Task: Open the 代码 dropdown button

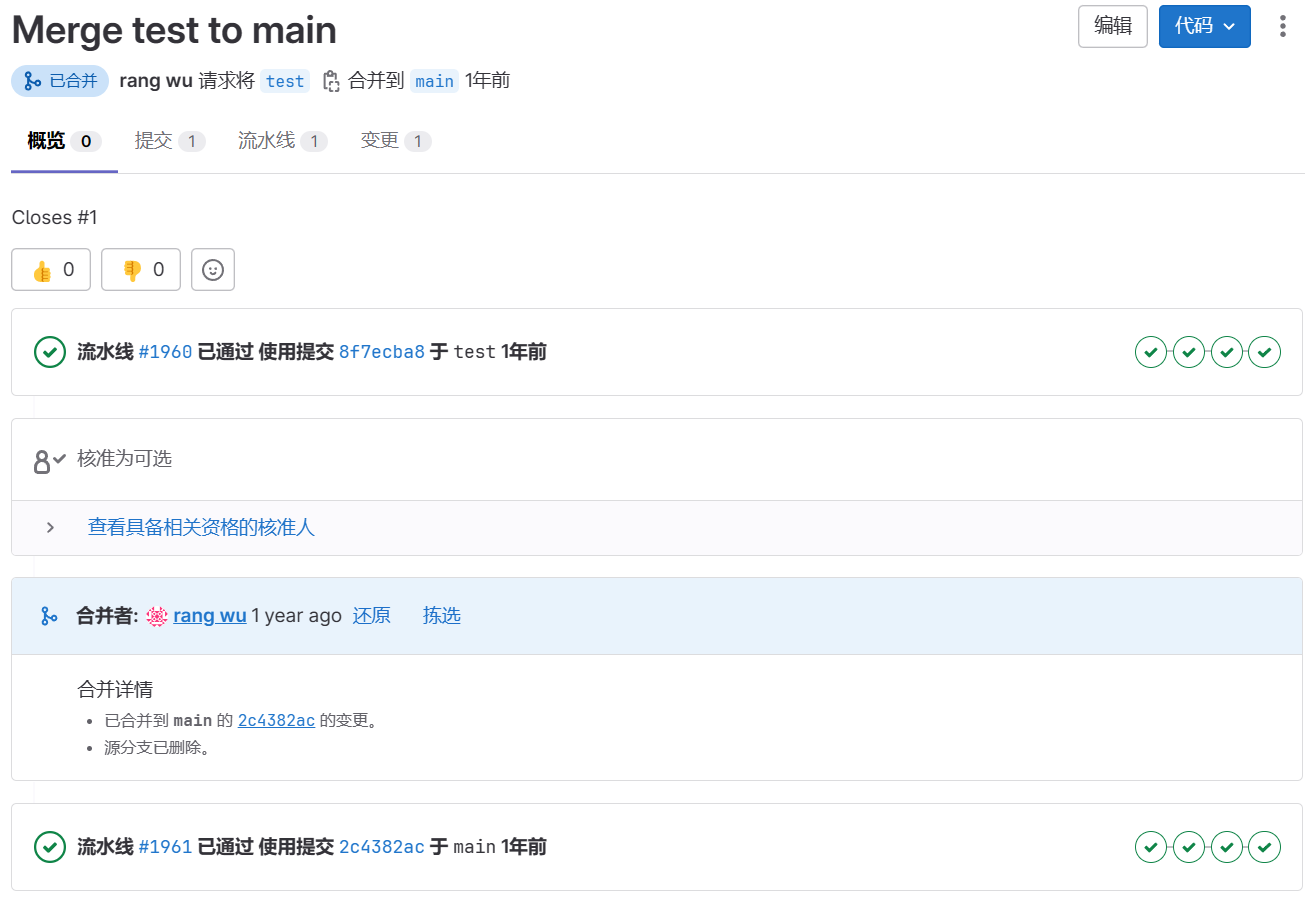Action: pyautogui.click(x=1204, y=27)
